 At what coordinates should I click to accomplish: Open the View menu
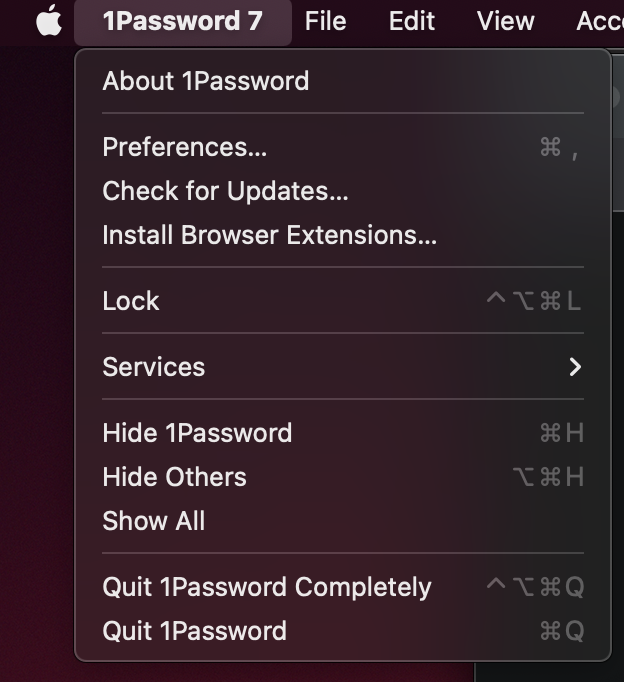click(x=505, y=21)
